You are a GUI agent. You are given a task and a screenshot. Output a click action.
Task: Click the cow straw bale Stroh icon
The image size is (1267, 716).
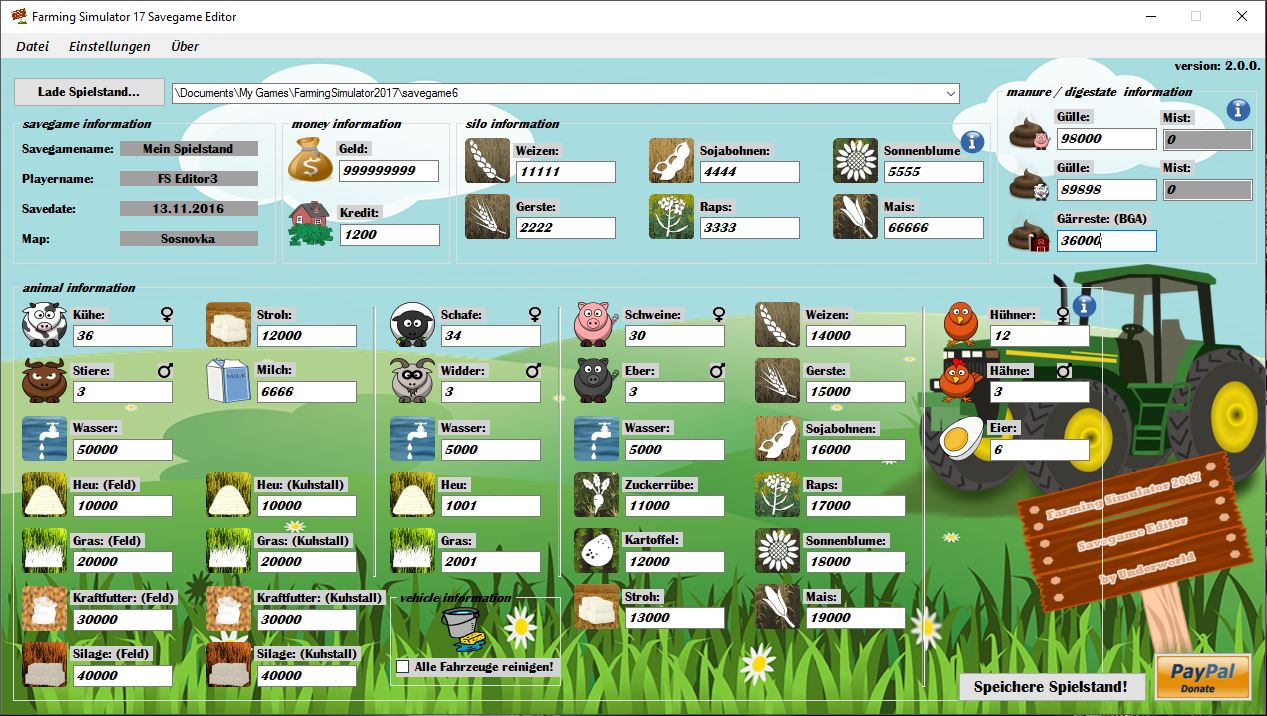228,324
